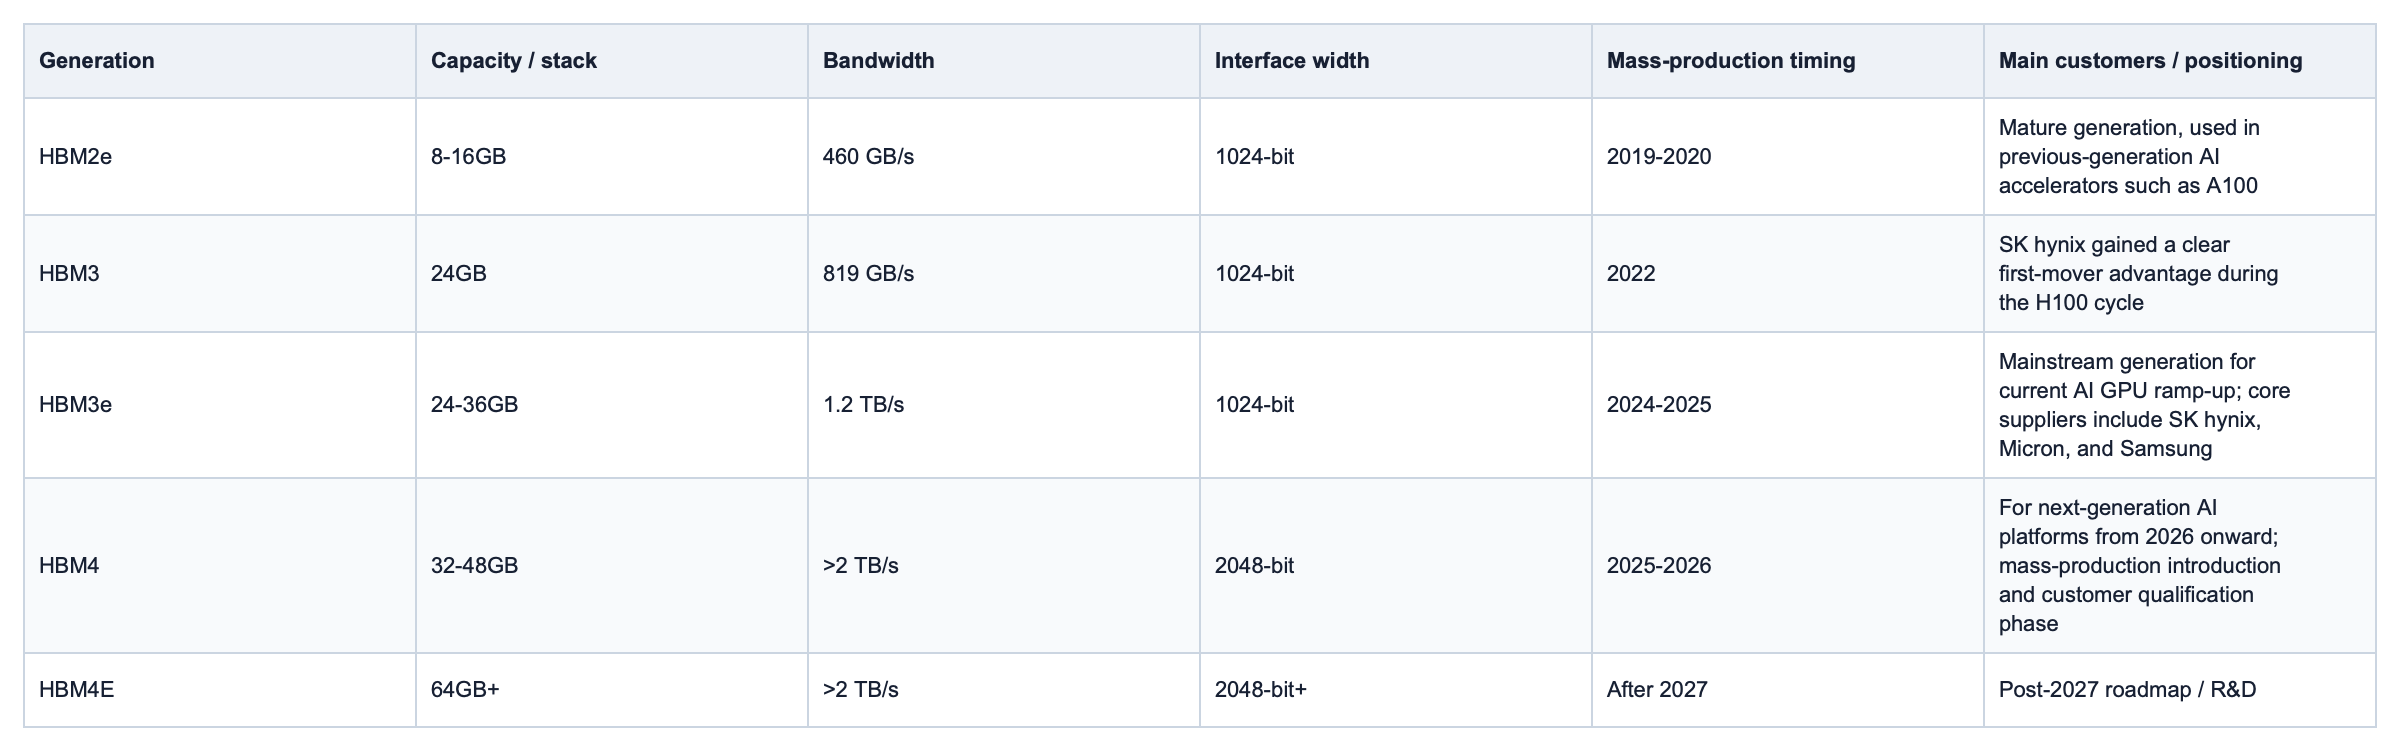
Task: Click the 1.2 TB/s bandwidth cell
Action: click(x=1004, y=405)
